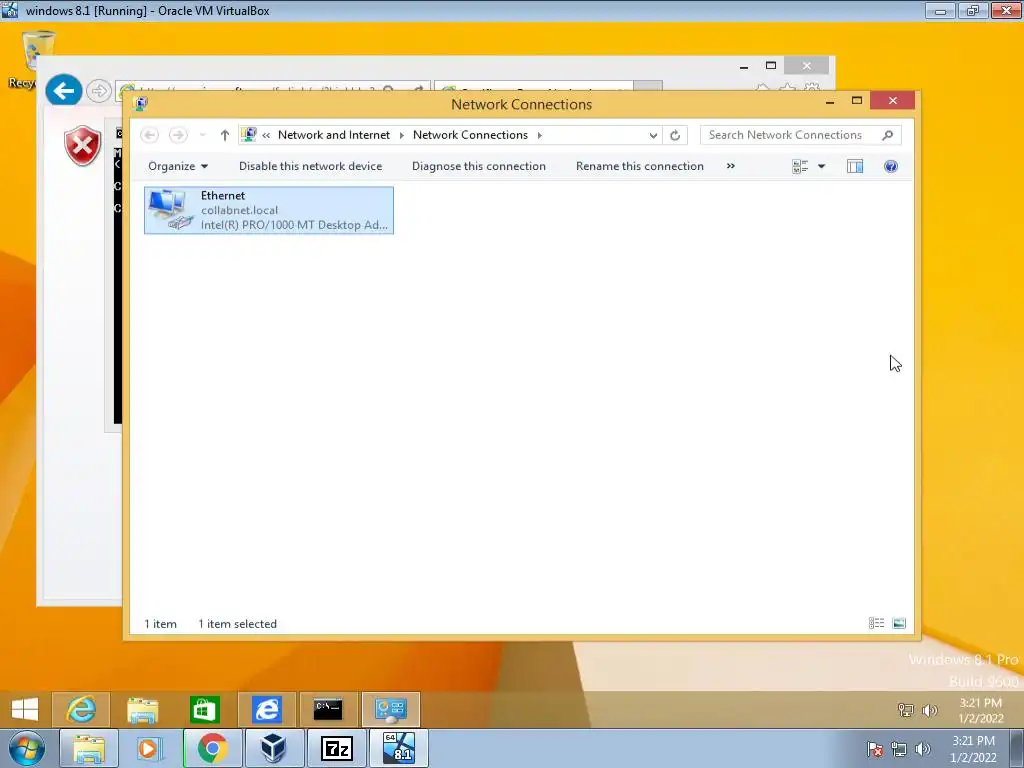Open 7-Zip on host taskbar
The width and height of the screenshot is (1024, 768).
[x=337, y=748]
